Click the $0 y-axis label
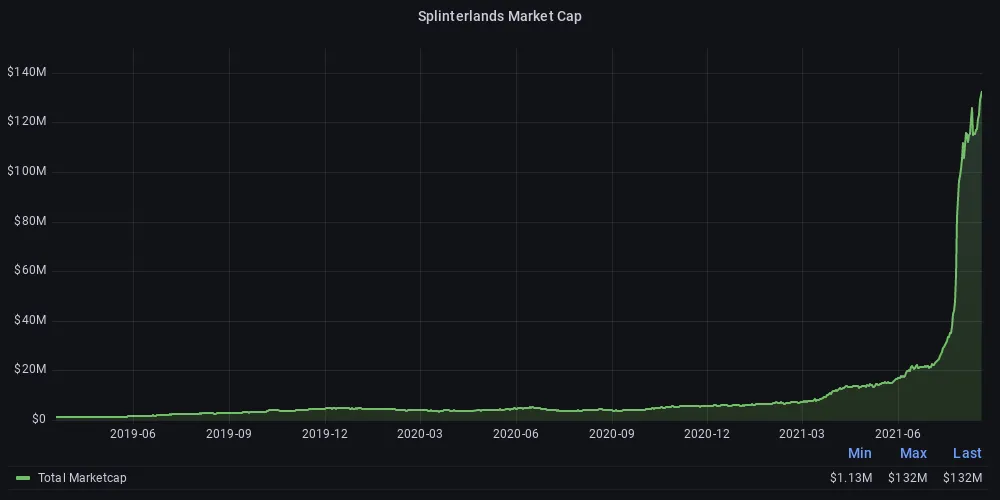Viewport: 1000px width, 500px height. pyautogui.click(x=39, y=419)
